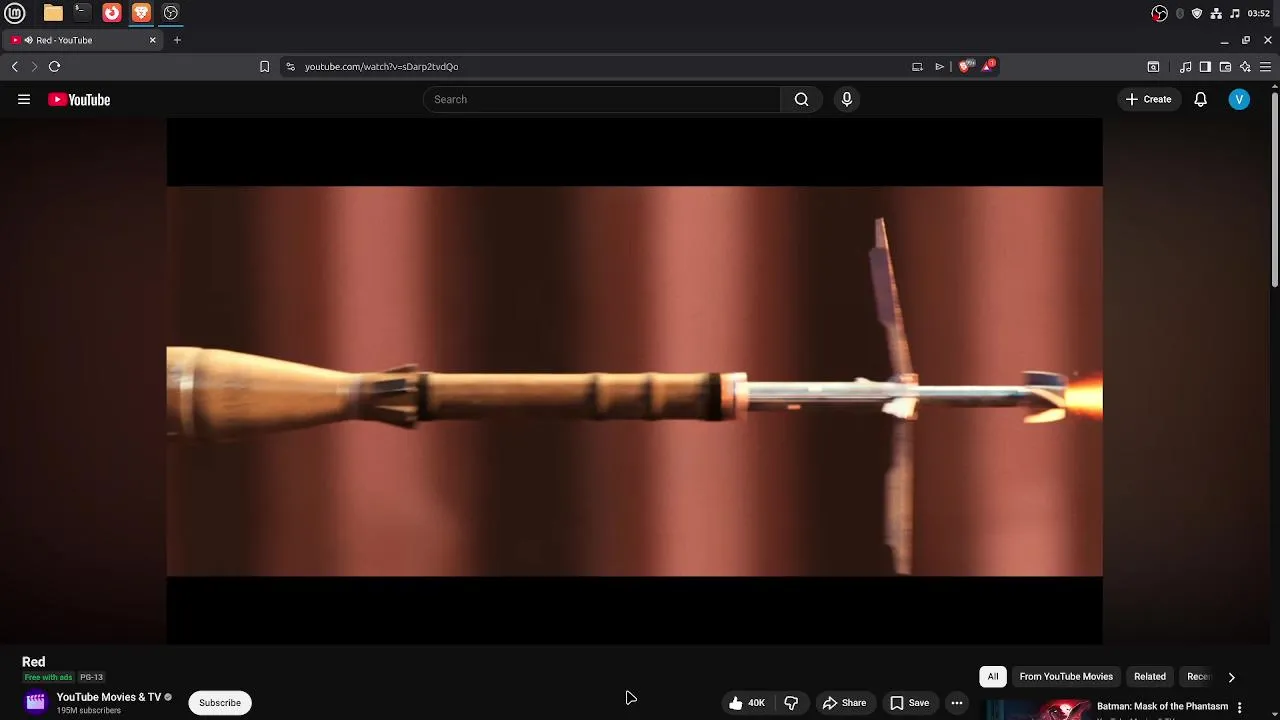1280x720 pixels.
Task: Dislike this video
Action: [x=791, y=703]
